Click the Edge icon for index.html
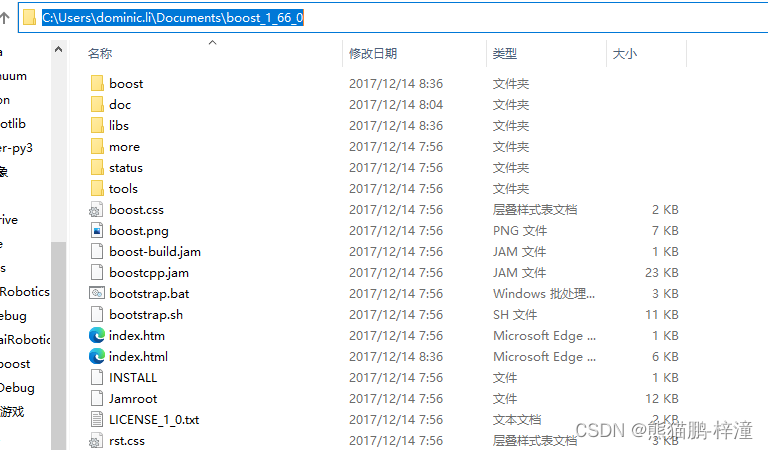The height and width of the screenshot is (450, 768). click(97, 356)
